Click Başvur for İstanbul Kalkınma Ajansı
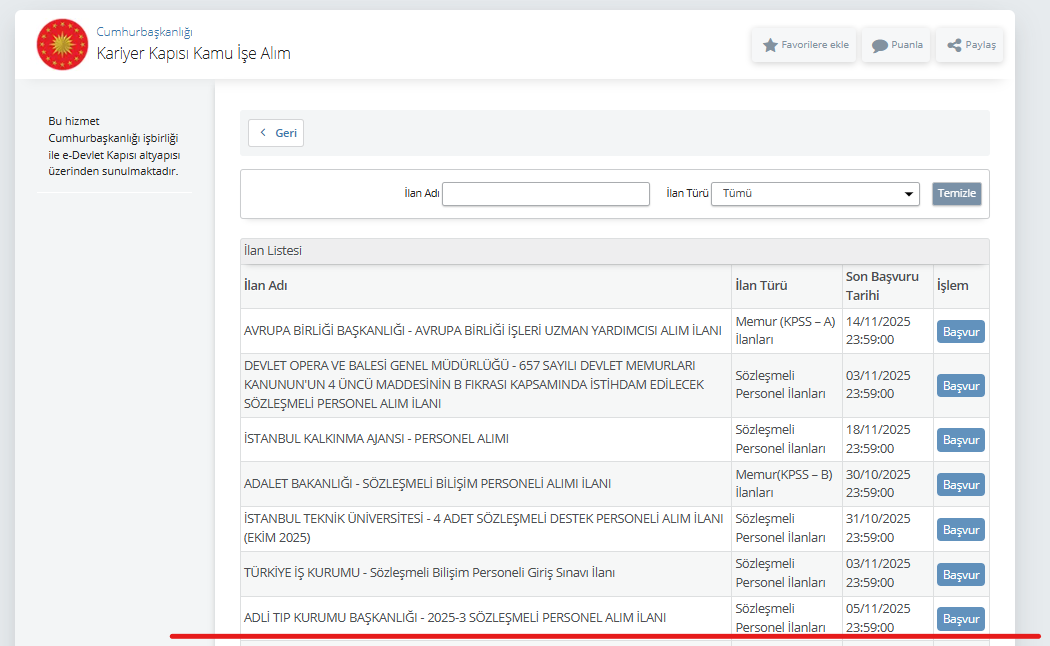 tap(960, 440)
